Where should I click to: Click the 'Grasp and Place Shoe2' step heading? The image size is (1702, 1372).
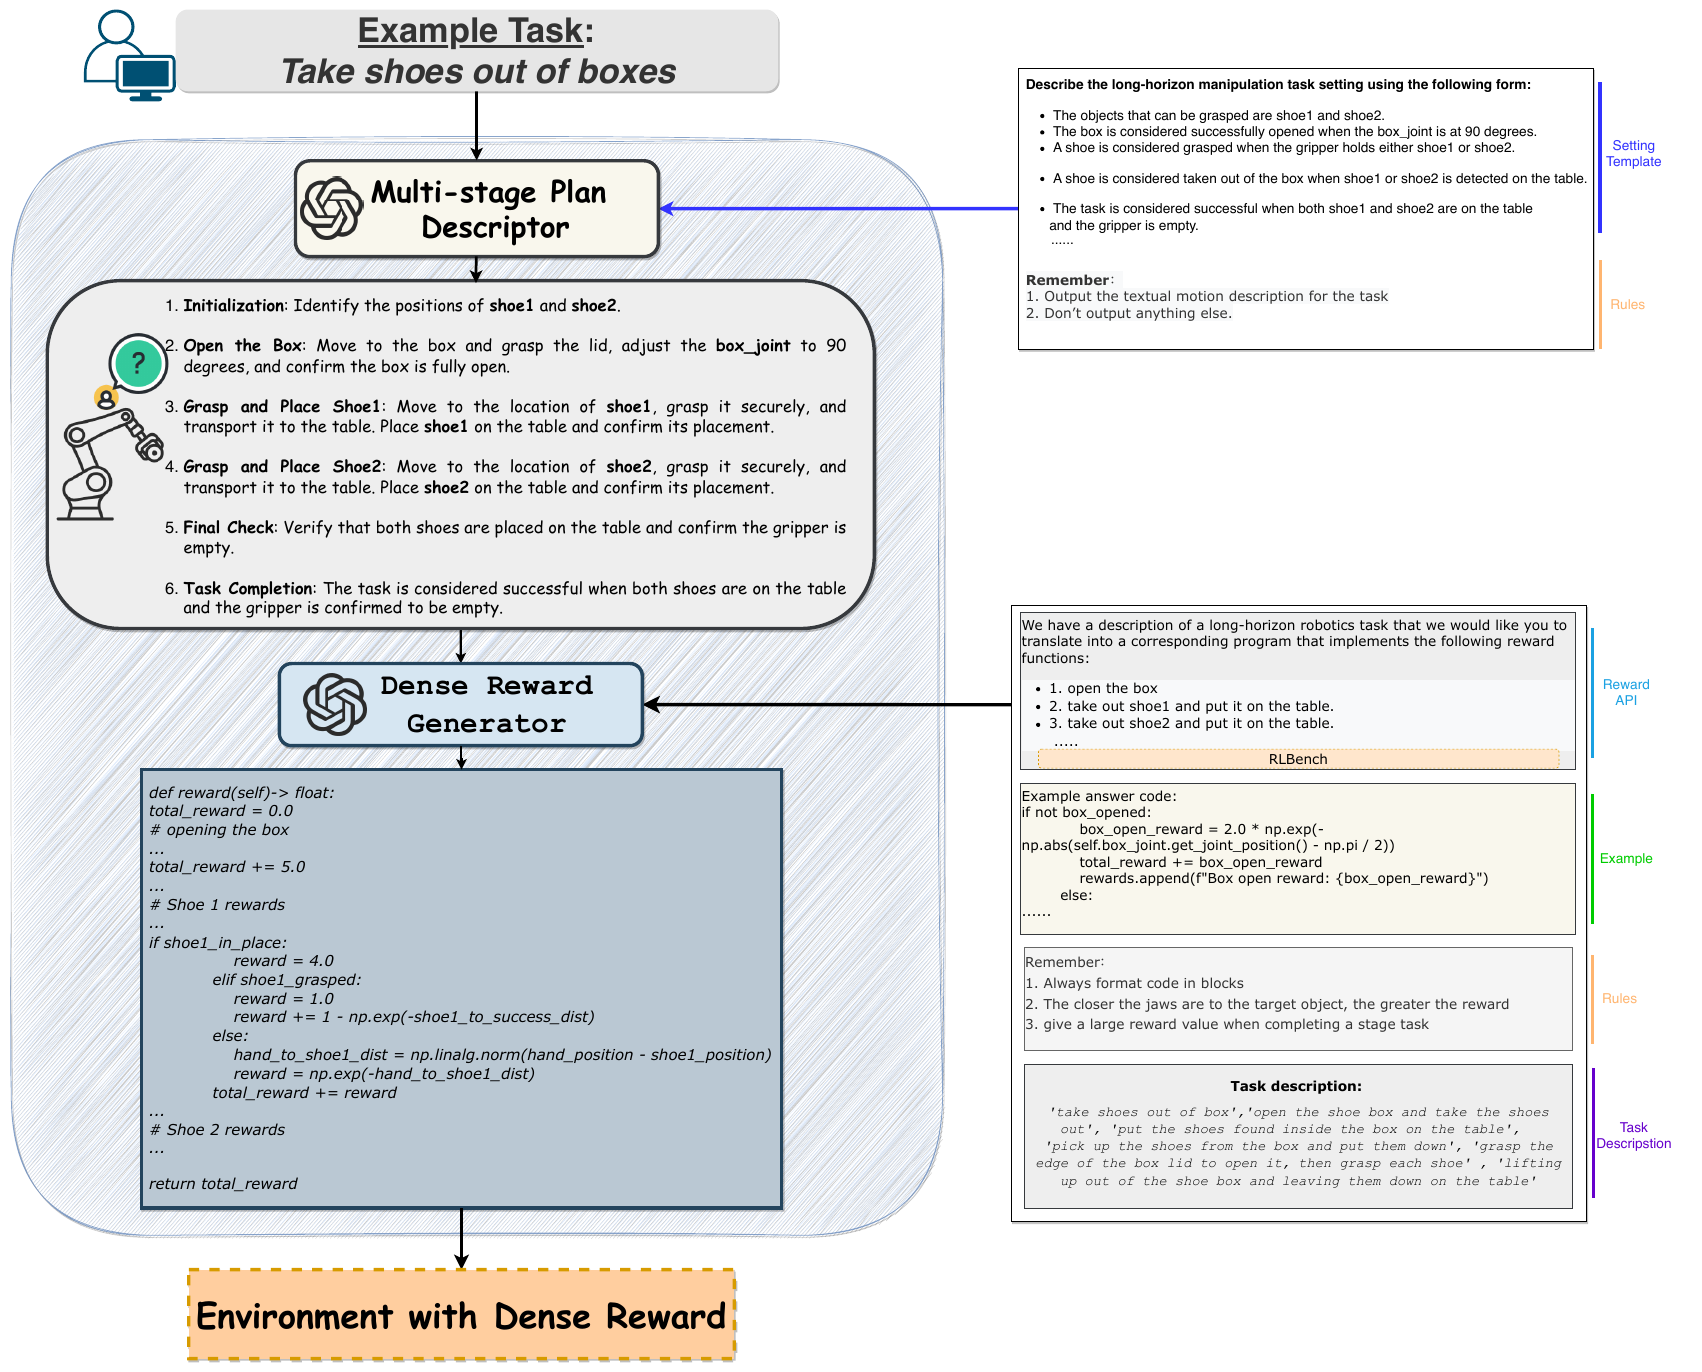282,466
